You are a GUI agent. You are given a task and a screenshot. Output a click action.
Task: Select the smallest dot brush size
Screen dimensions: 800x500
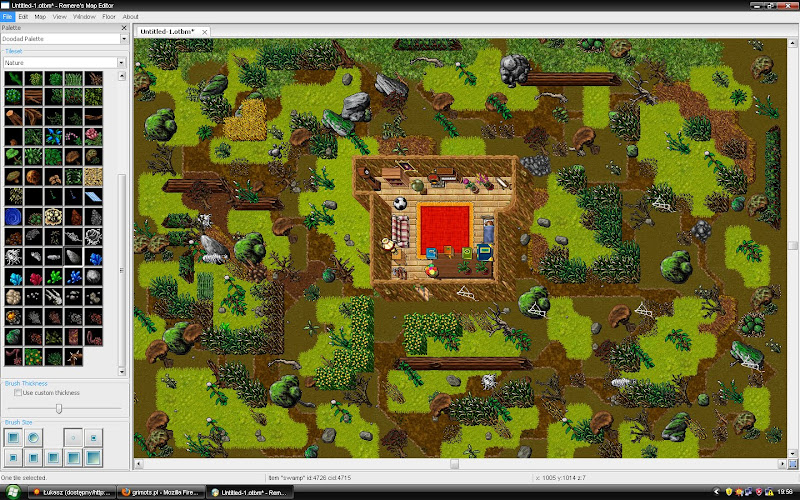[73, 437]
